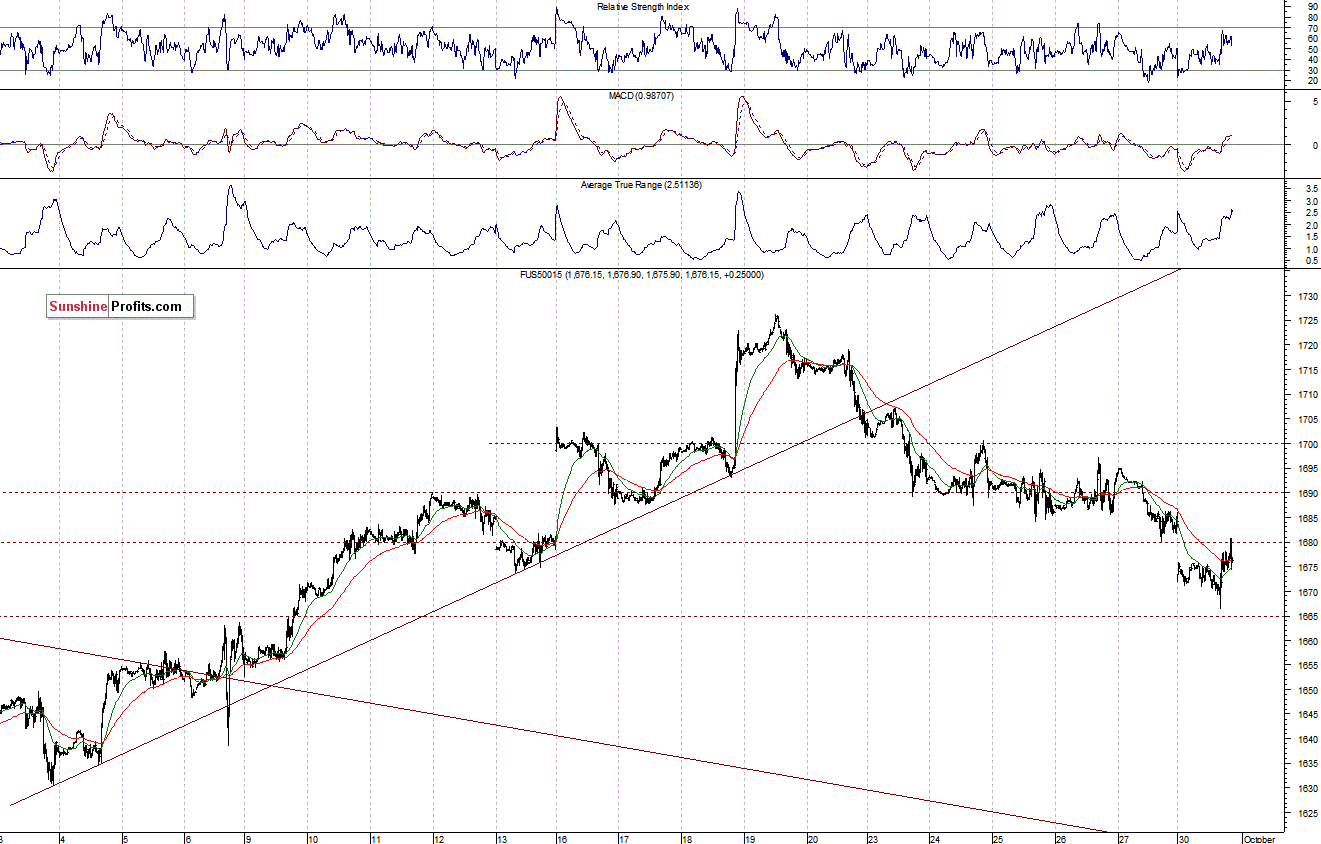Select the 1640 price axis label

(x=1307, y=740)
